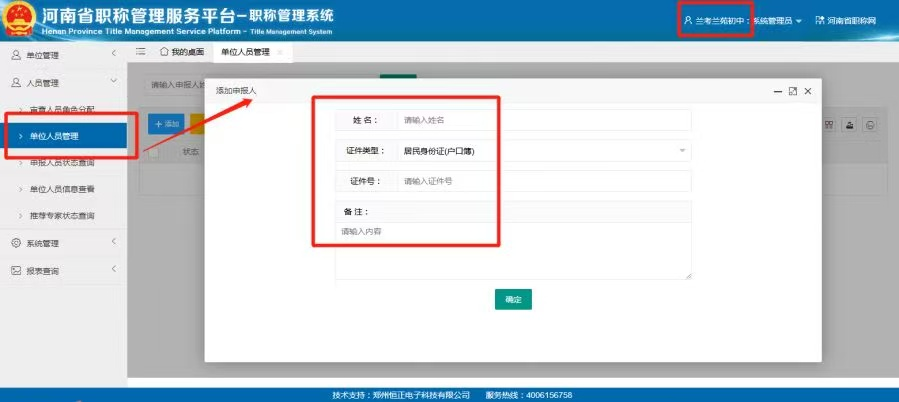
Task: Click the 系统管理 gear icon
Action: (x=16, y=243)
